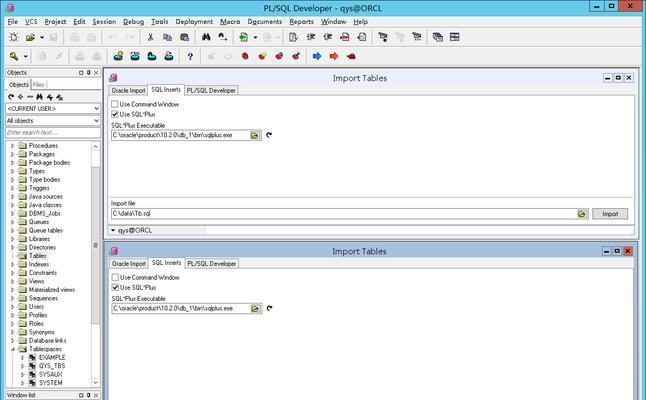The width and height of the screenshot is (646, 400).
Task: Expand the Sequences tree node
Action: 12,298
